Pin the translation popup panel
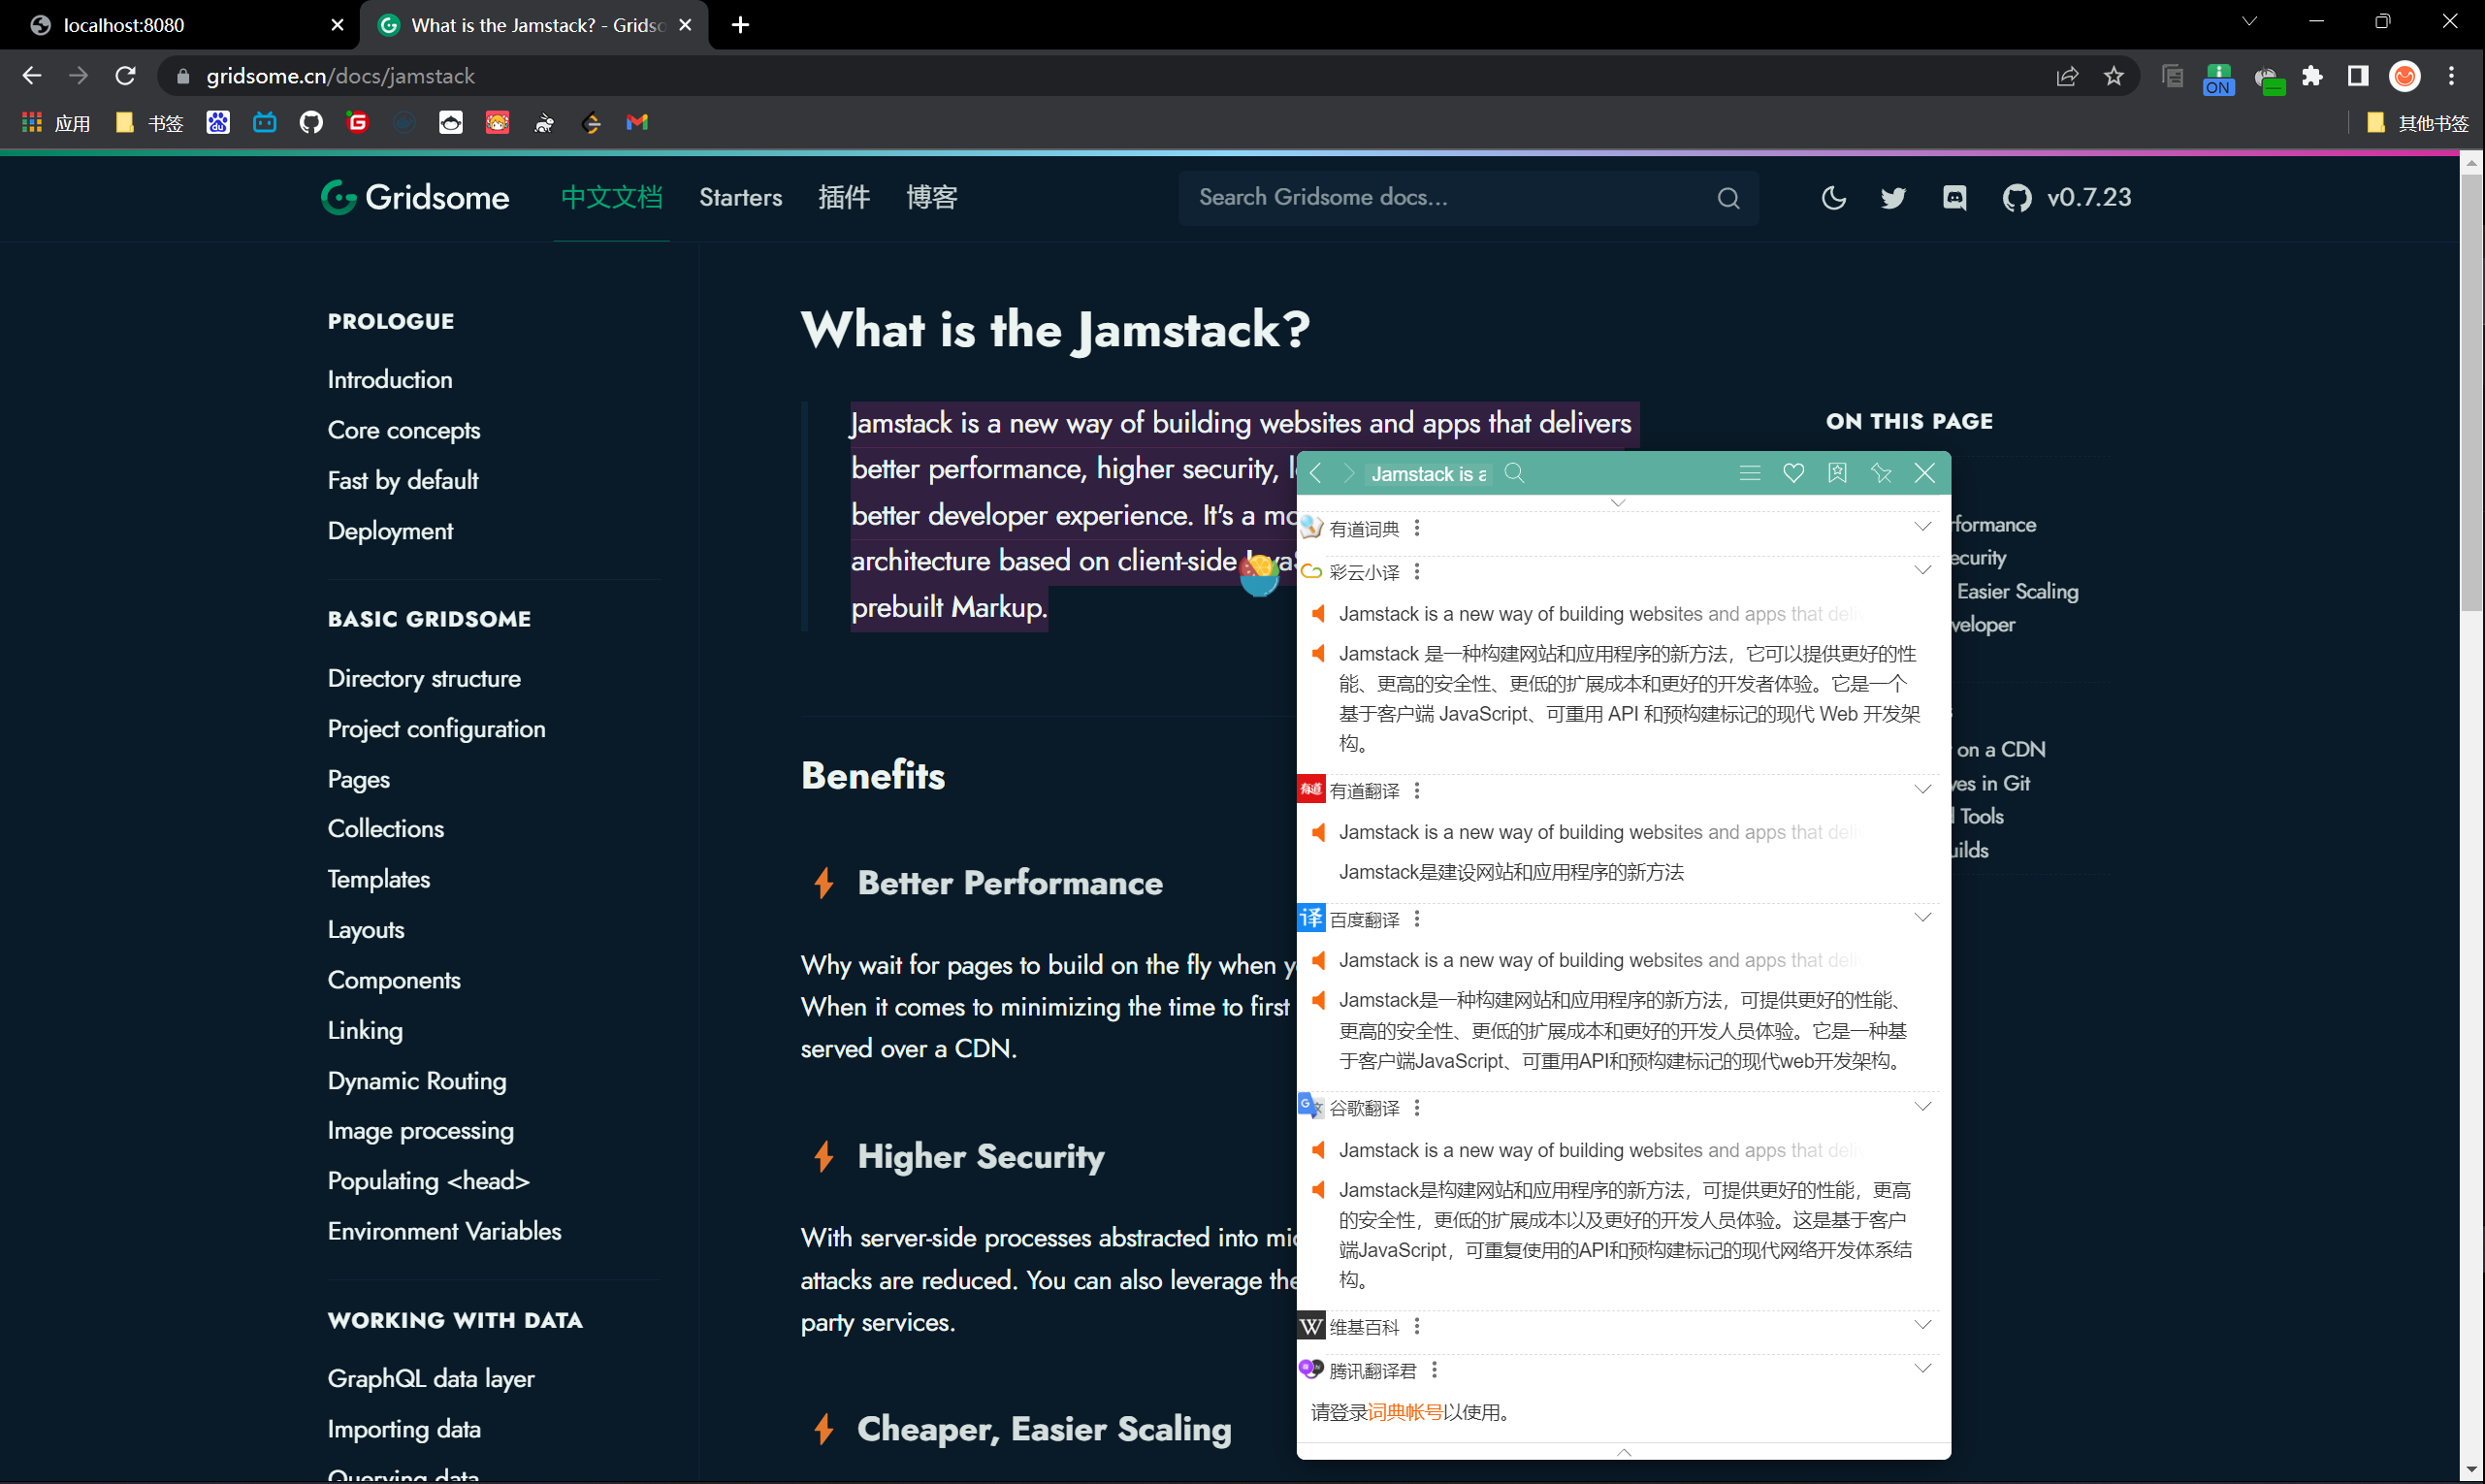Viewport: 2485px width, 1484px height. click(1881, 473)
